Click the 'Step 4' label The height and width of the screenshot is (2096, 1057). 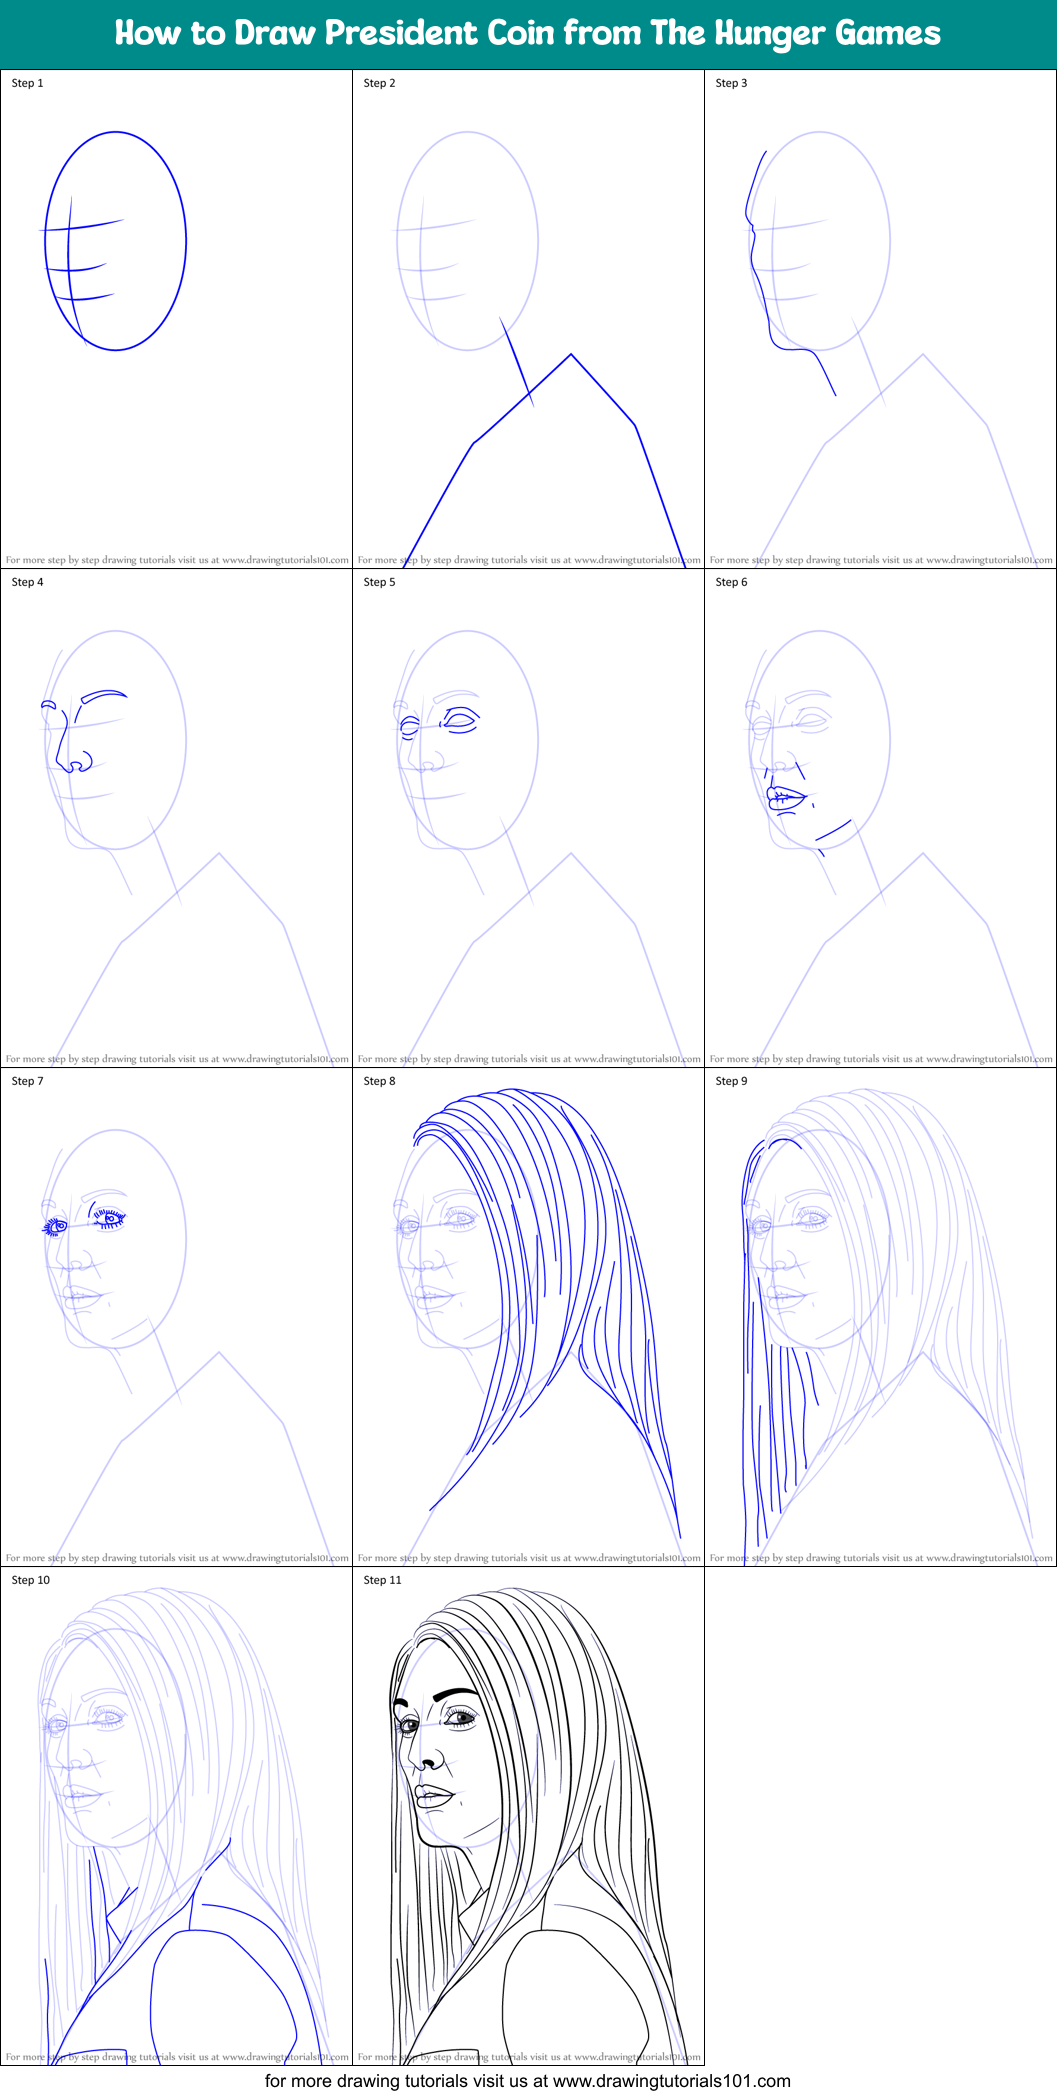(x=28, y=582)
